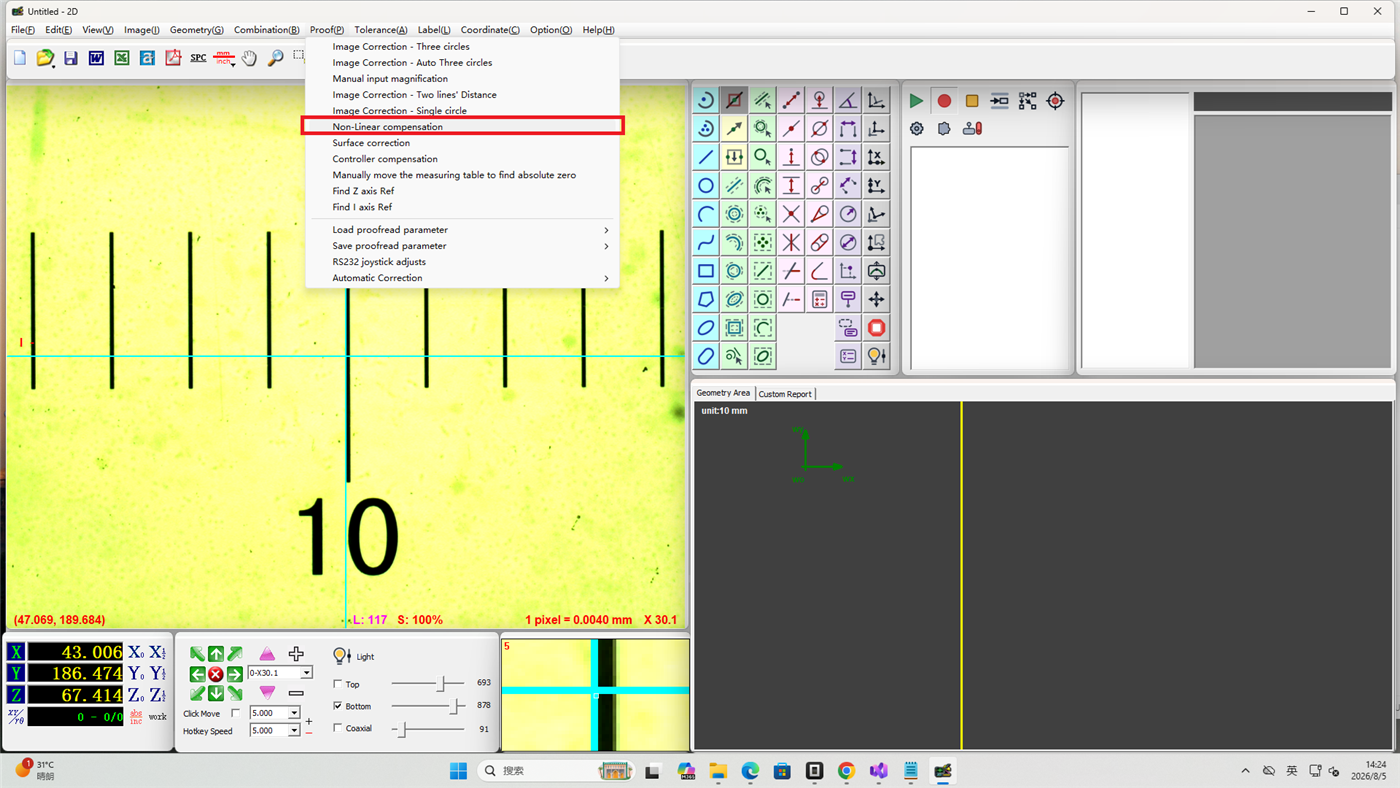Adjust the Bottom light slider
The image size is (1400, 788).
pyautogui.click(x=428, y=706)
